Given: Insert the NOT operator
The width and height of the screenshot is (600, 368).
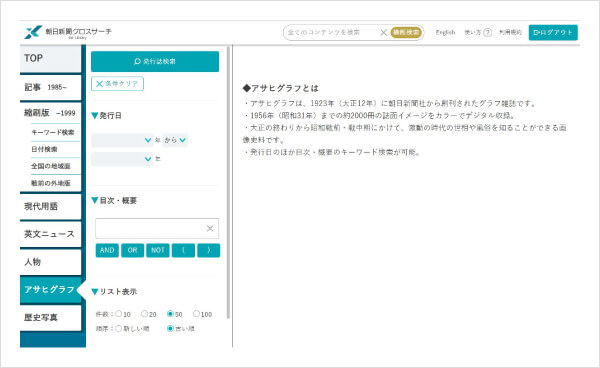Looking at the screenshot, I should [x=158, y=250].
